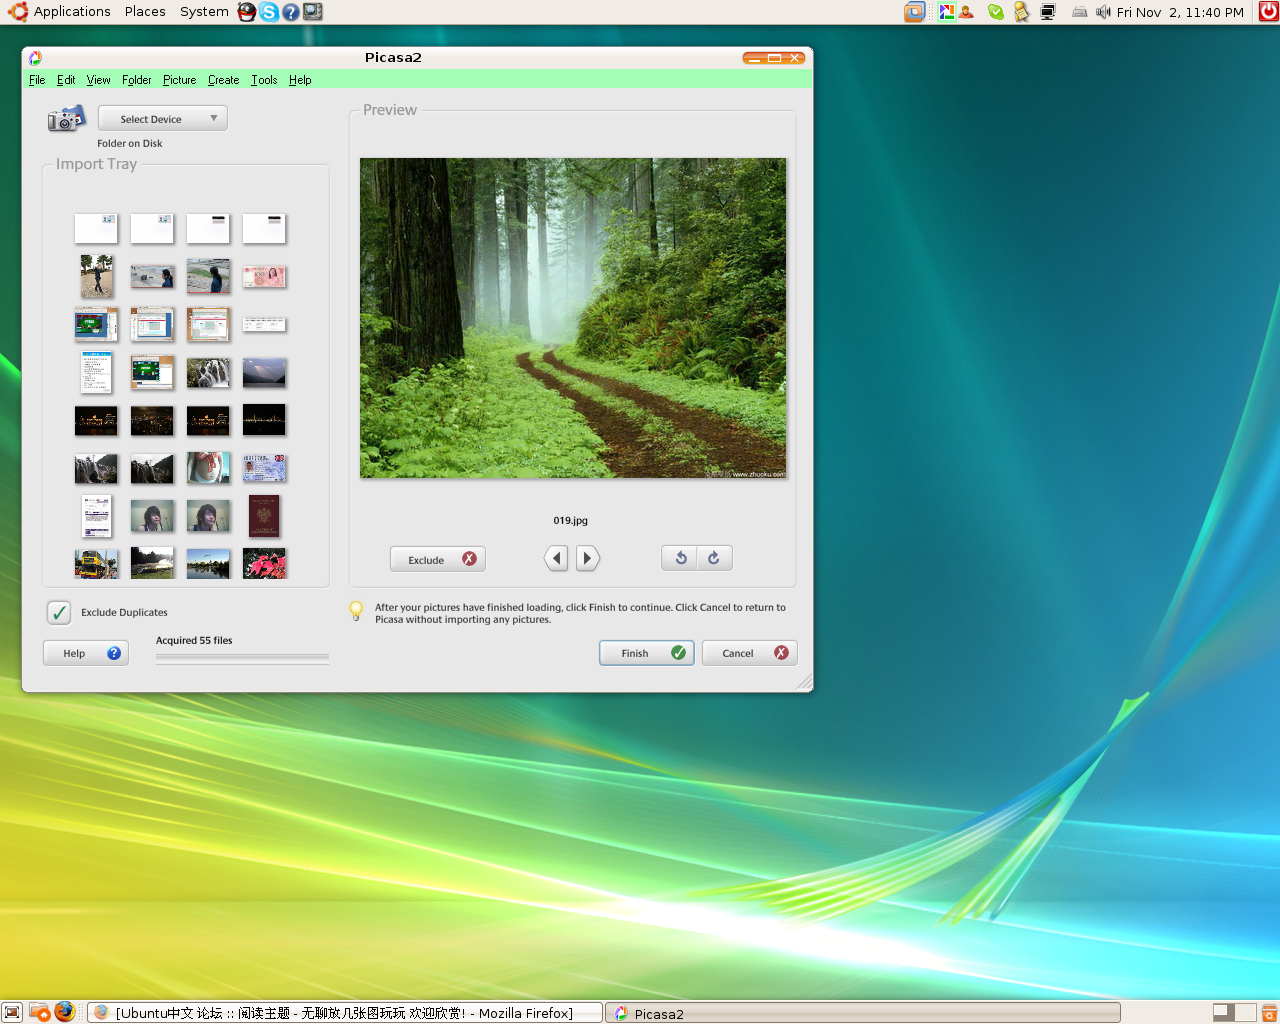The width and height of the screenshot is (1280, 1024).
Task: Select the belly with red bow thumbnail
Action: tap(208, 468)
